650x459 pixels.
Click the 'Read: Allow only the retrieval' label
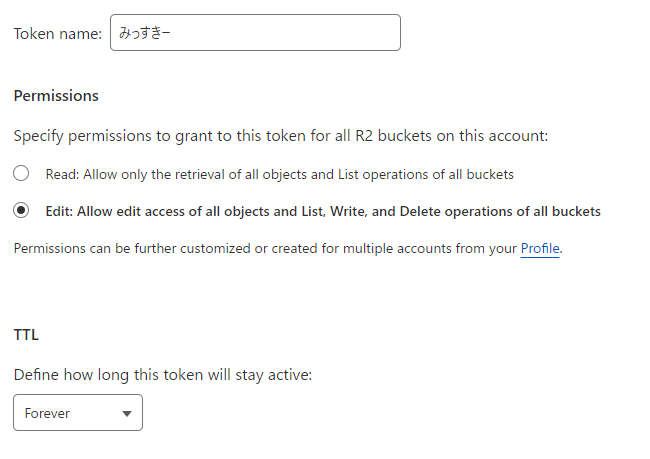[x=279, y=175]
